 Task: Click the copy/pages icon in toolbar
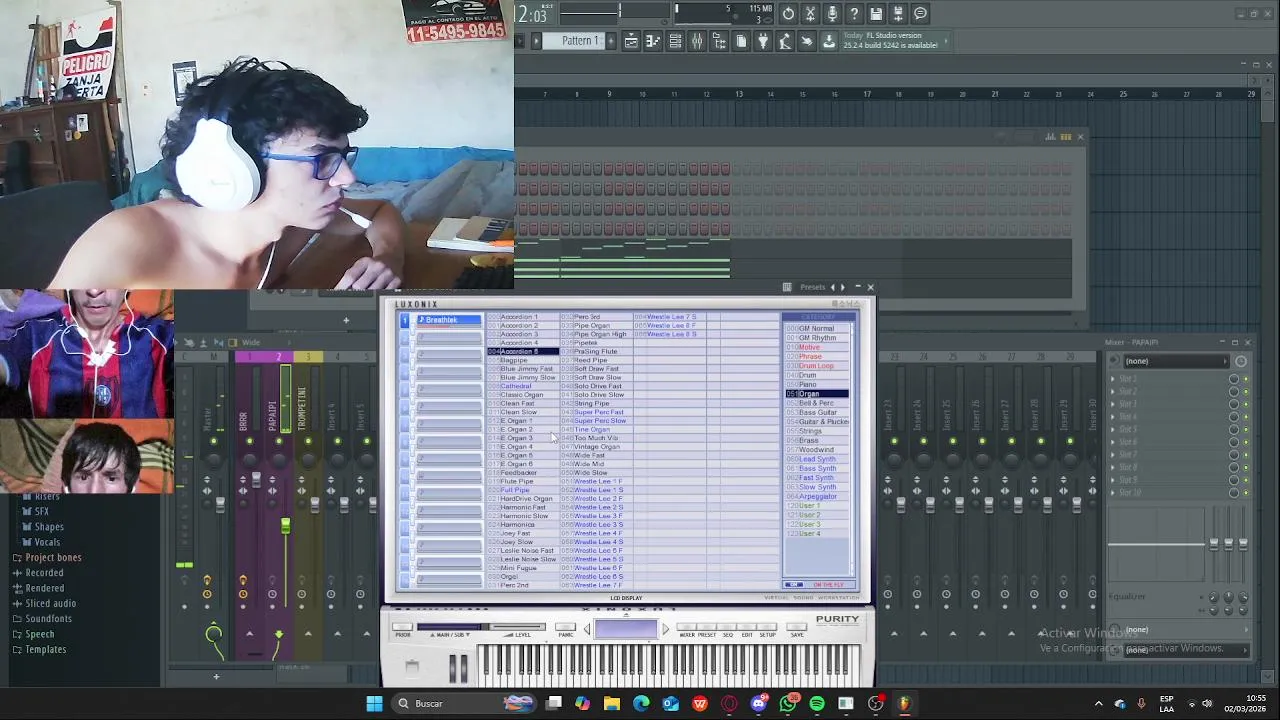[741, 41]
